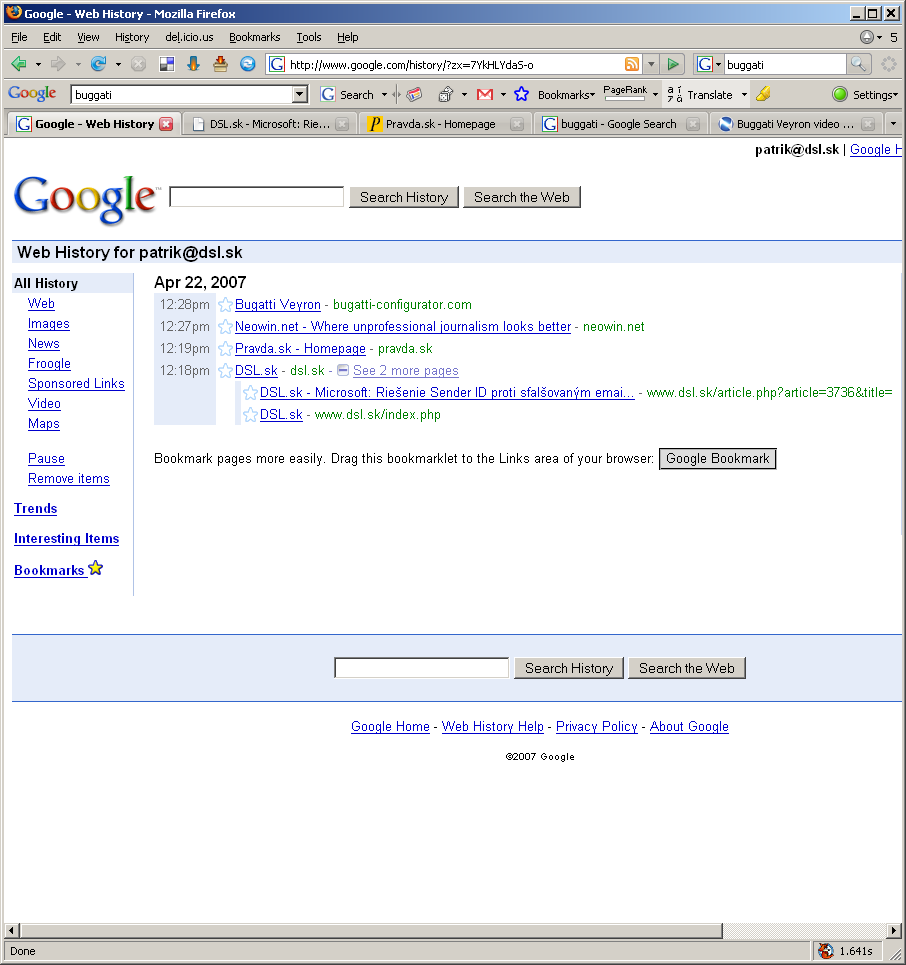Viewport: 906px width, 965px height.
Task: Click the scroll left arrow
Action: tap(11, 930)
